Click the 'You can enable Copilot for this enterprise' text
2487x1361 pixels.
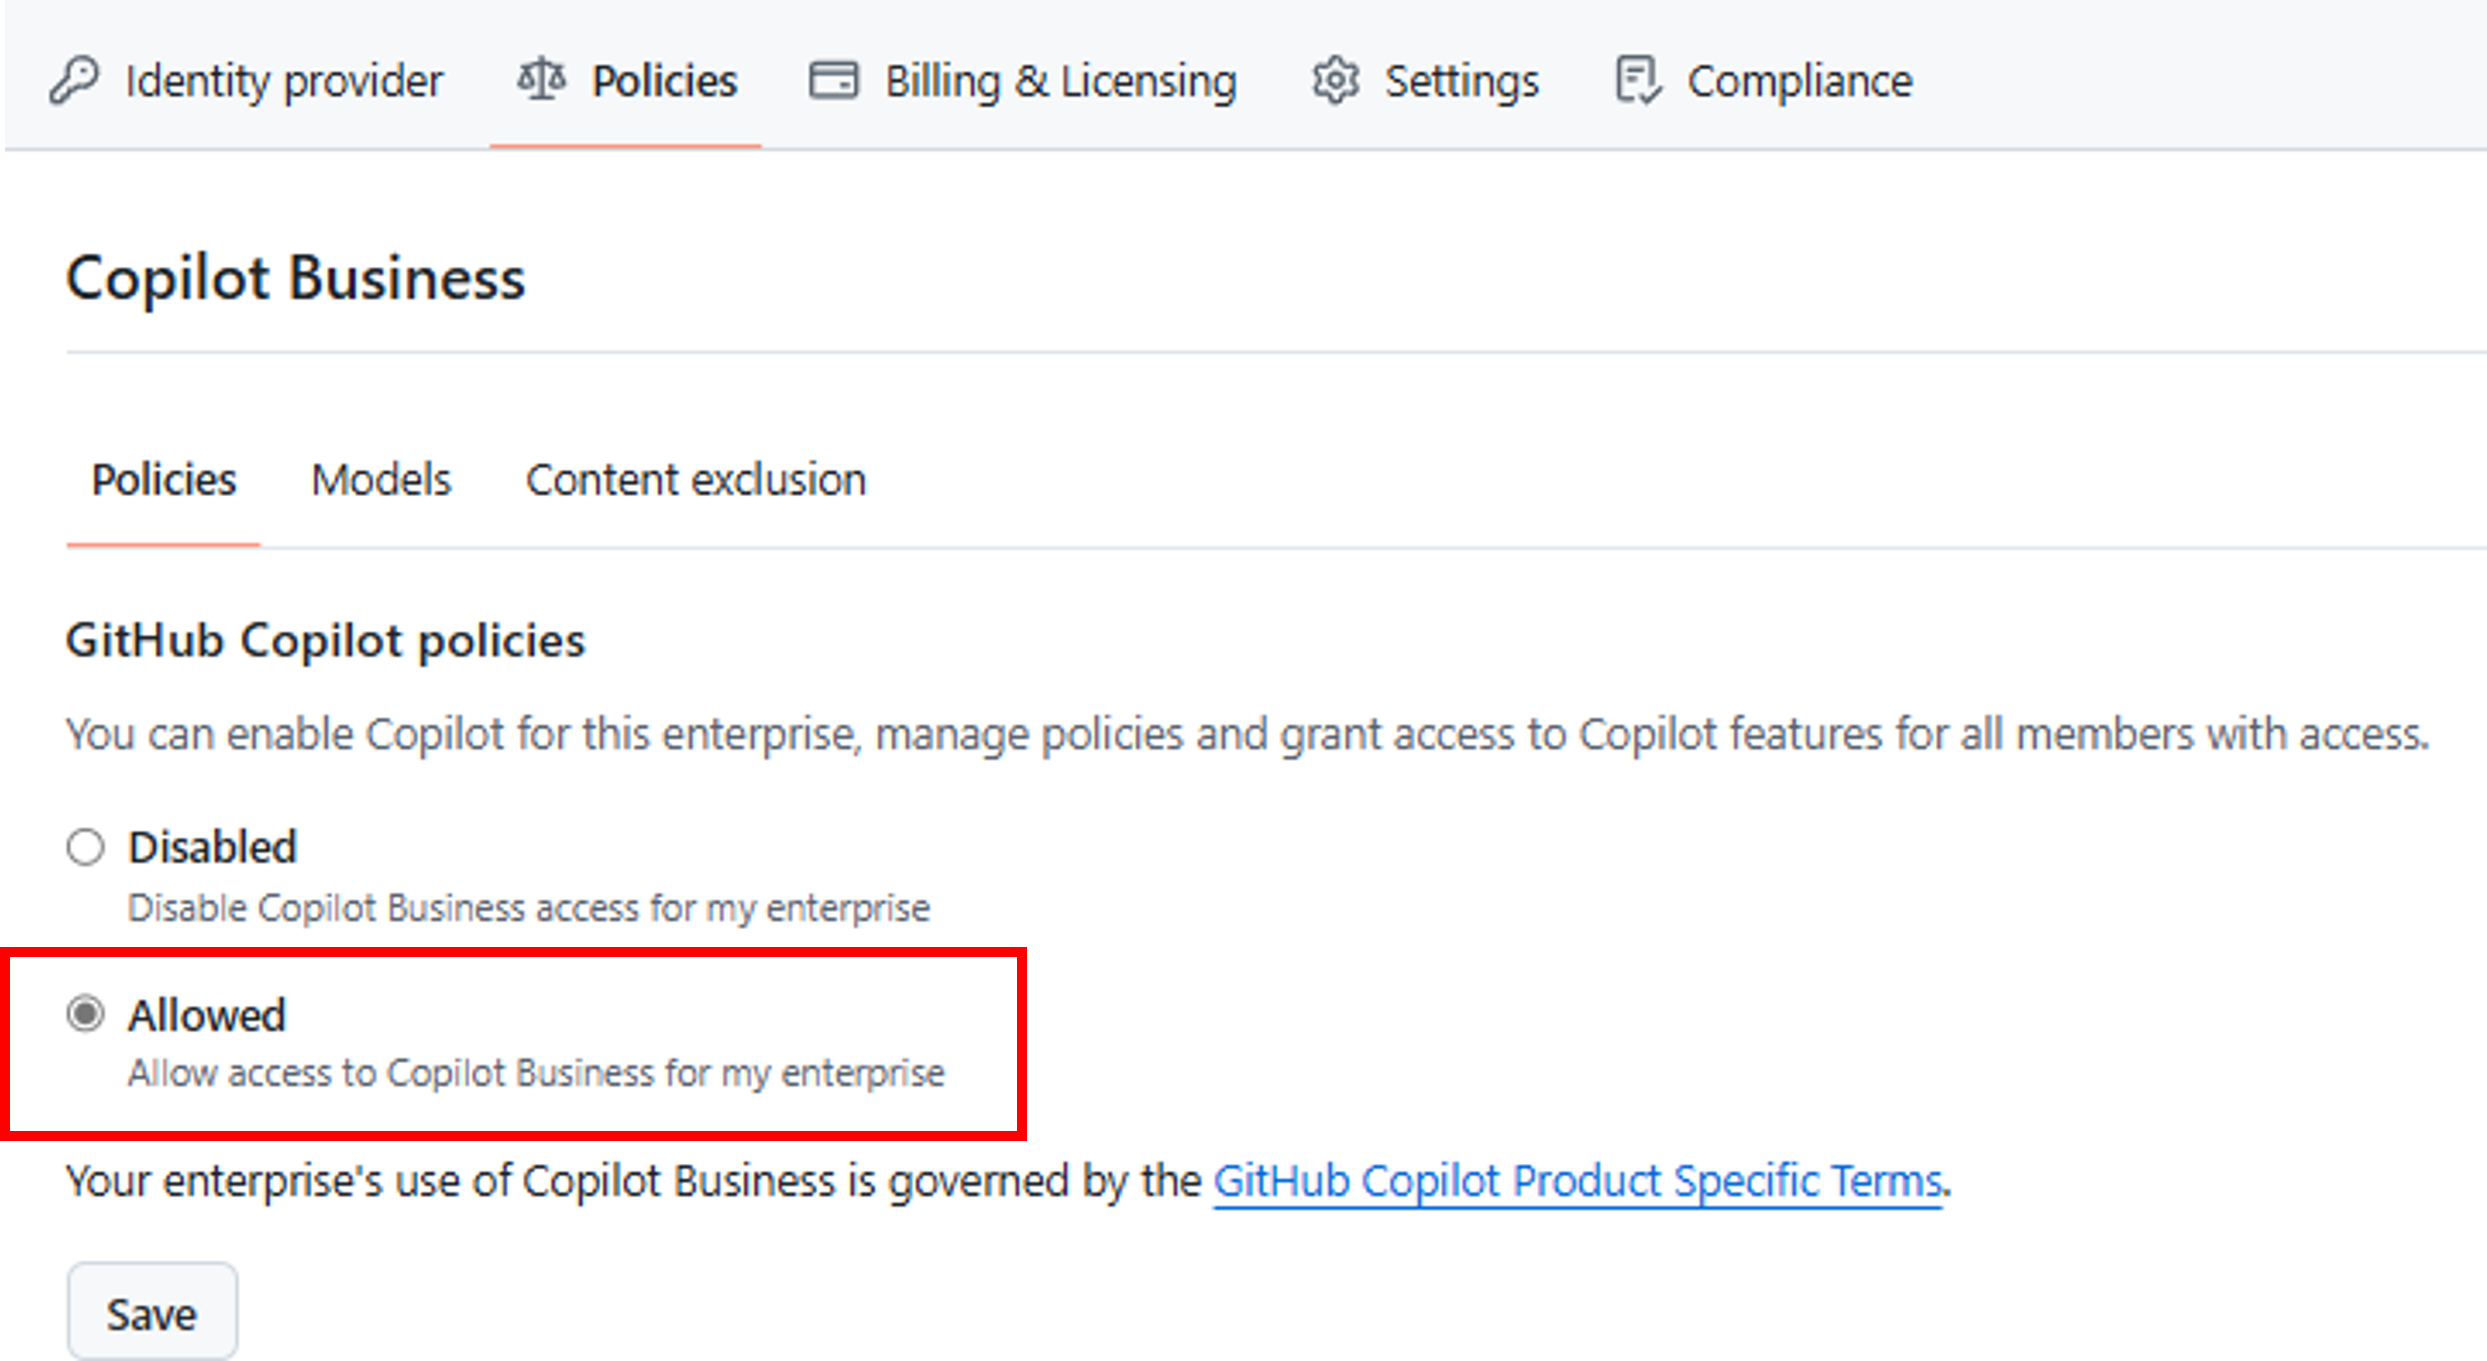click(1247, 734)
